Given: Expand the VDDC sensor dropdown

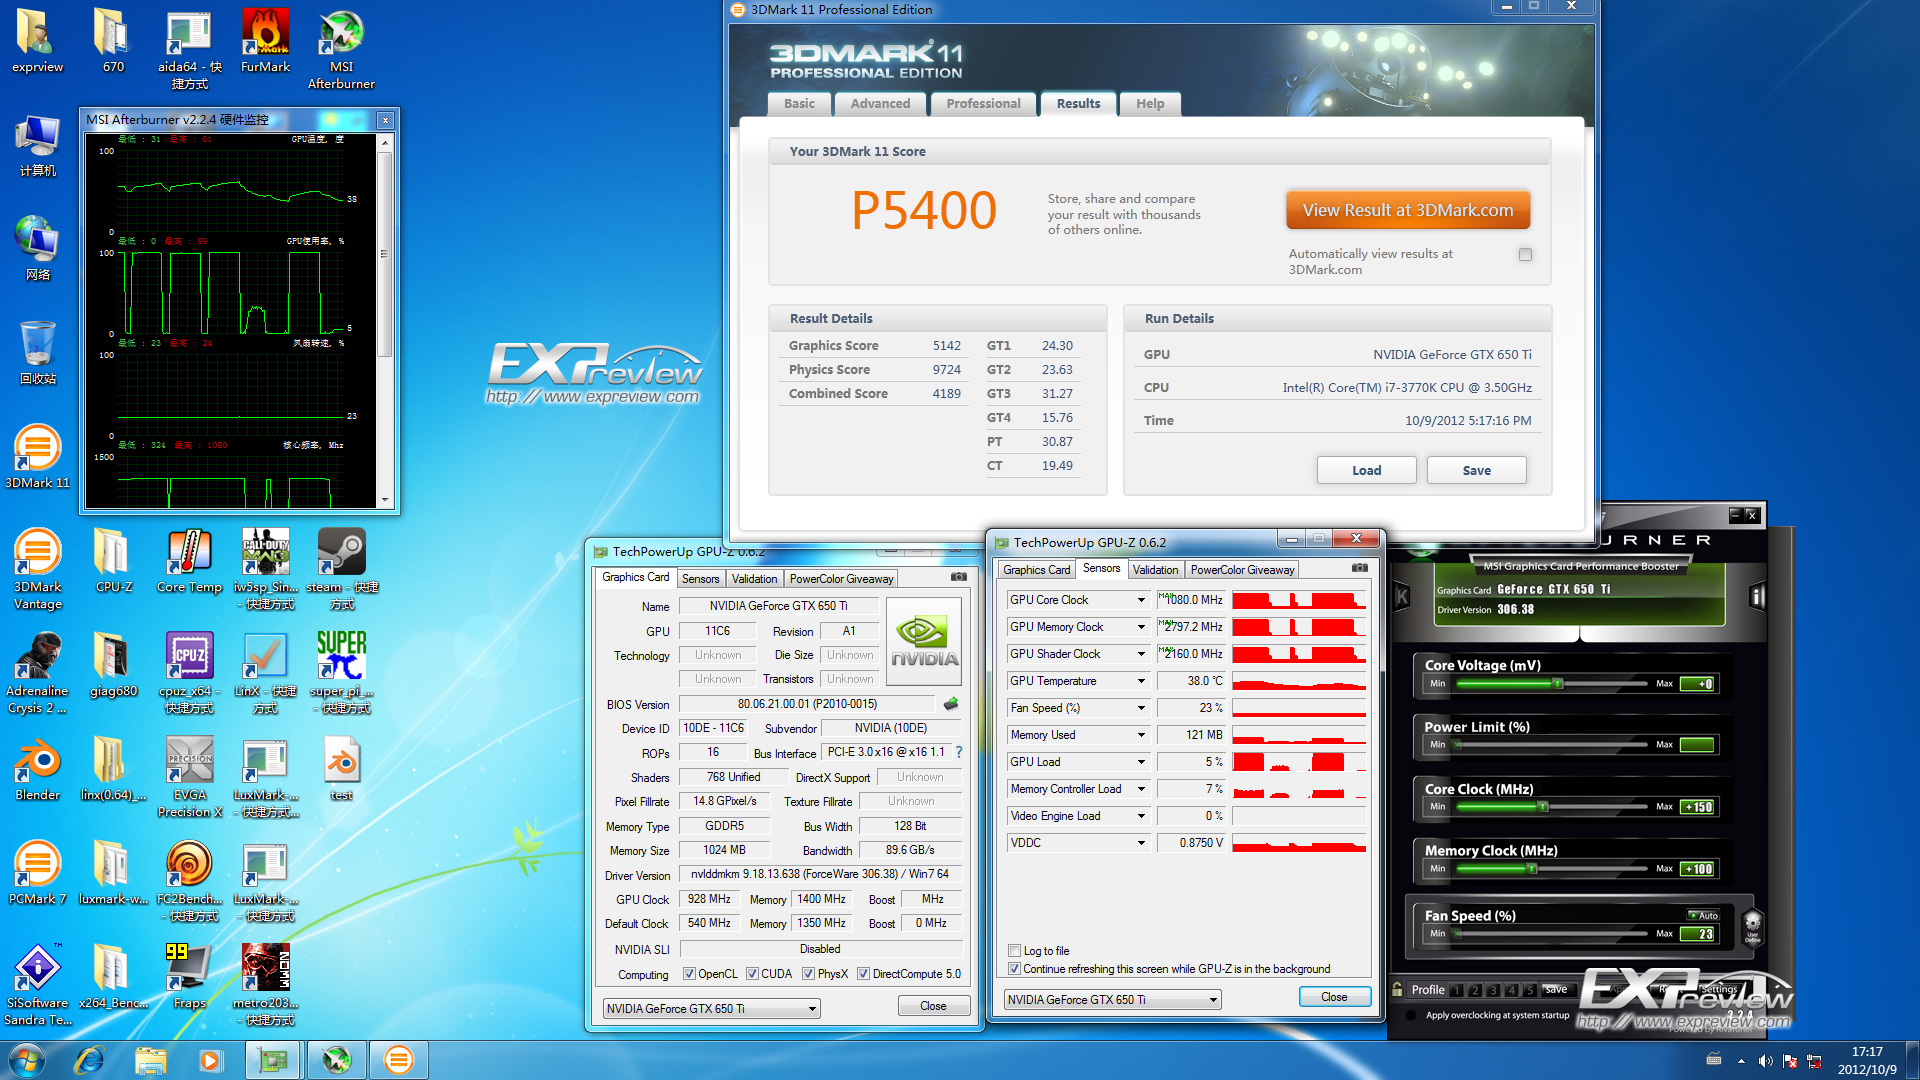Looking at the screenshot, I should pyautogui.click(x=1141, y=843).
